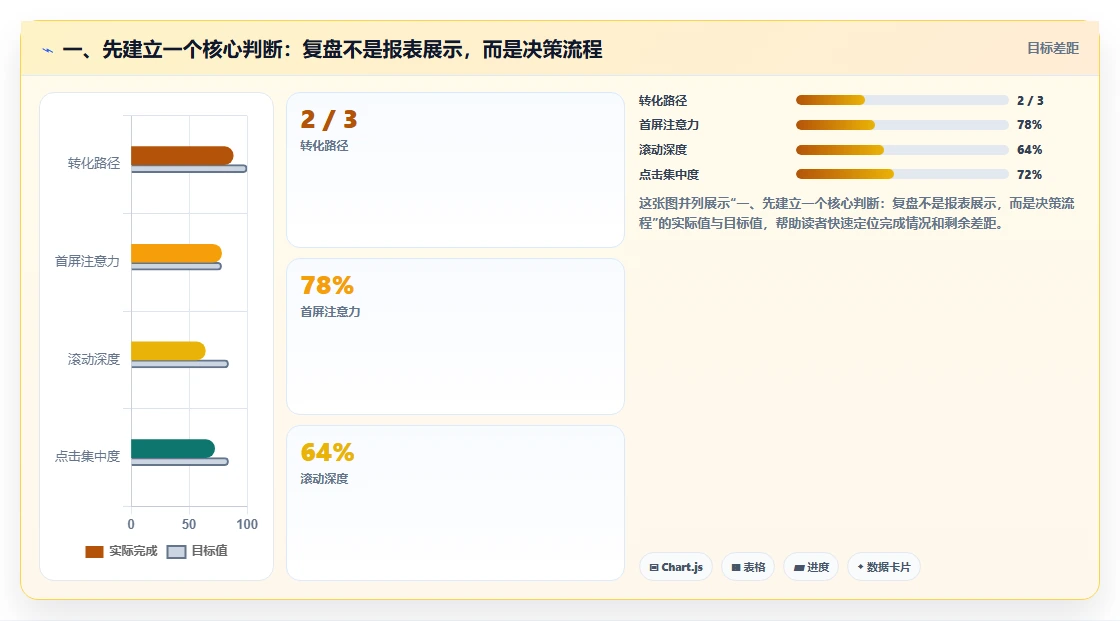
Task: Click the brown 转化路径 actual bar in chart
Action: pyautogui.click(x=182, y=155)
